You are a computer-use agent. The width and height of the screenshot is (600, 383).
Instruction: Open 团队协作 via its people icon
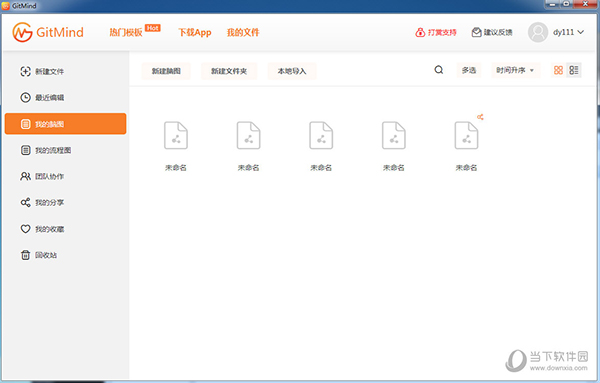(x=25, y=176)
